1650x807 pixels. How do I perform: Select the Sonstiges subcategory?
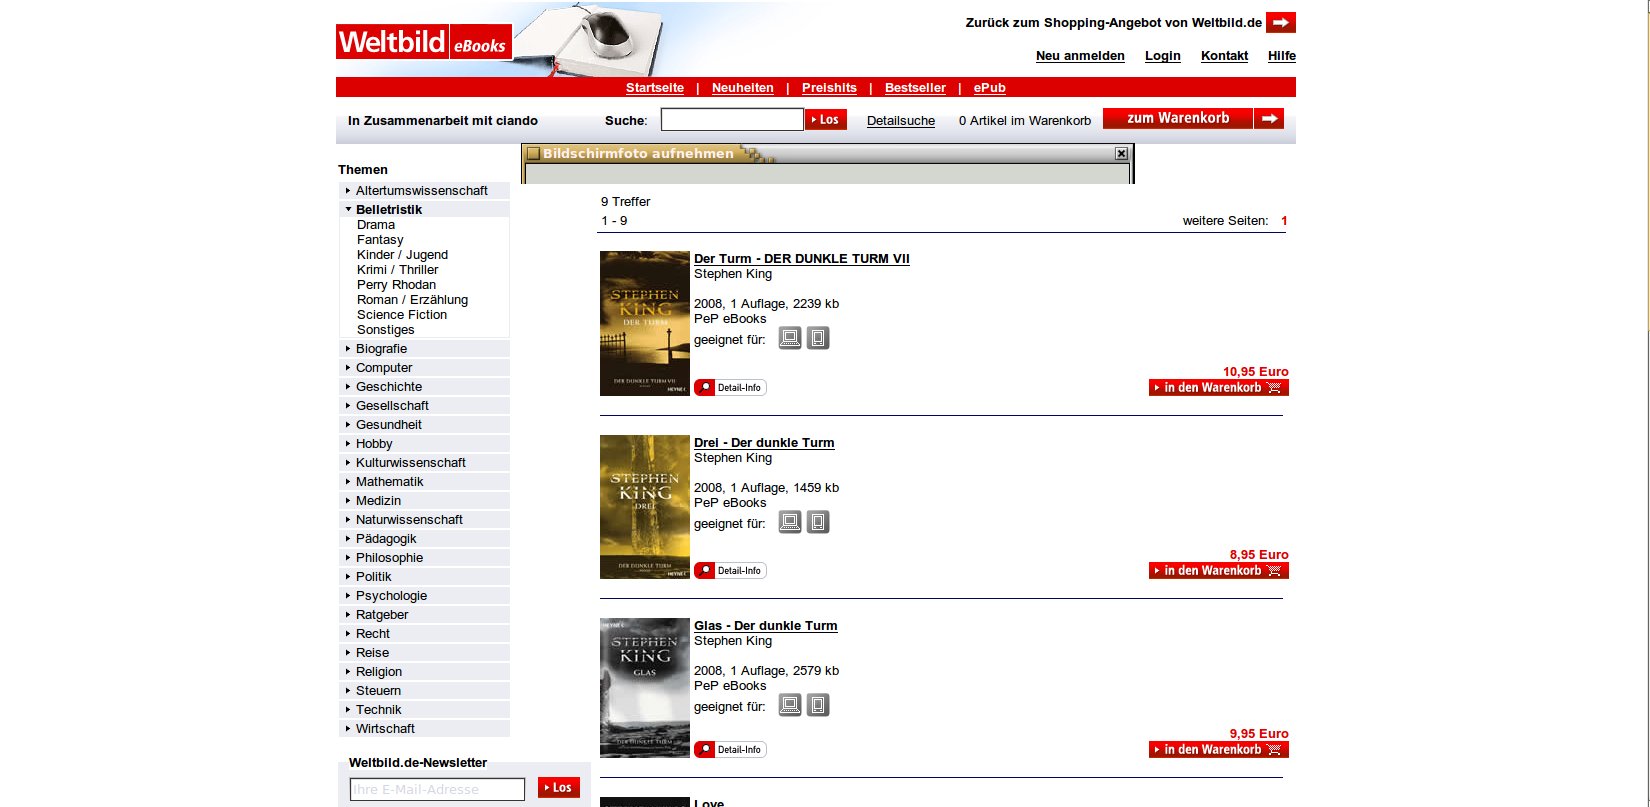point(385,330)
